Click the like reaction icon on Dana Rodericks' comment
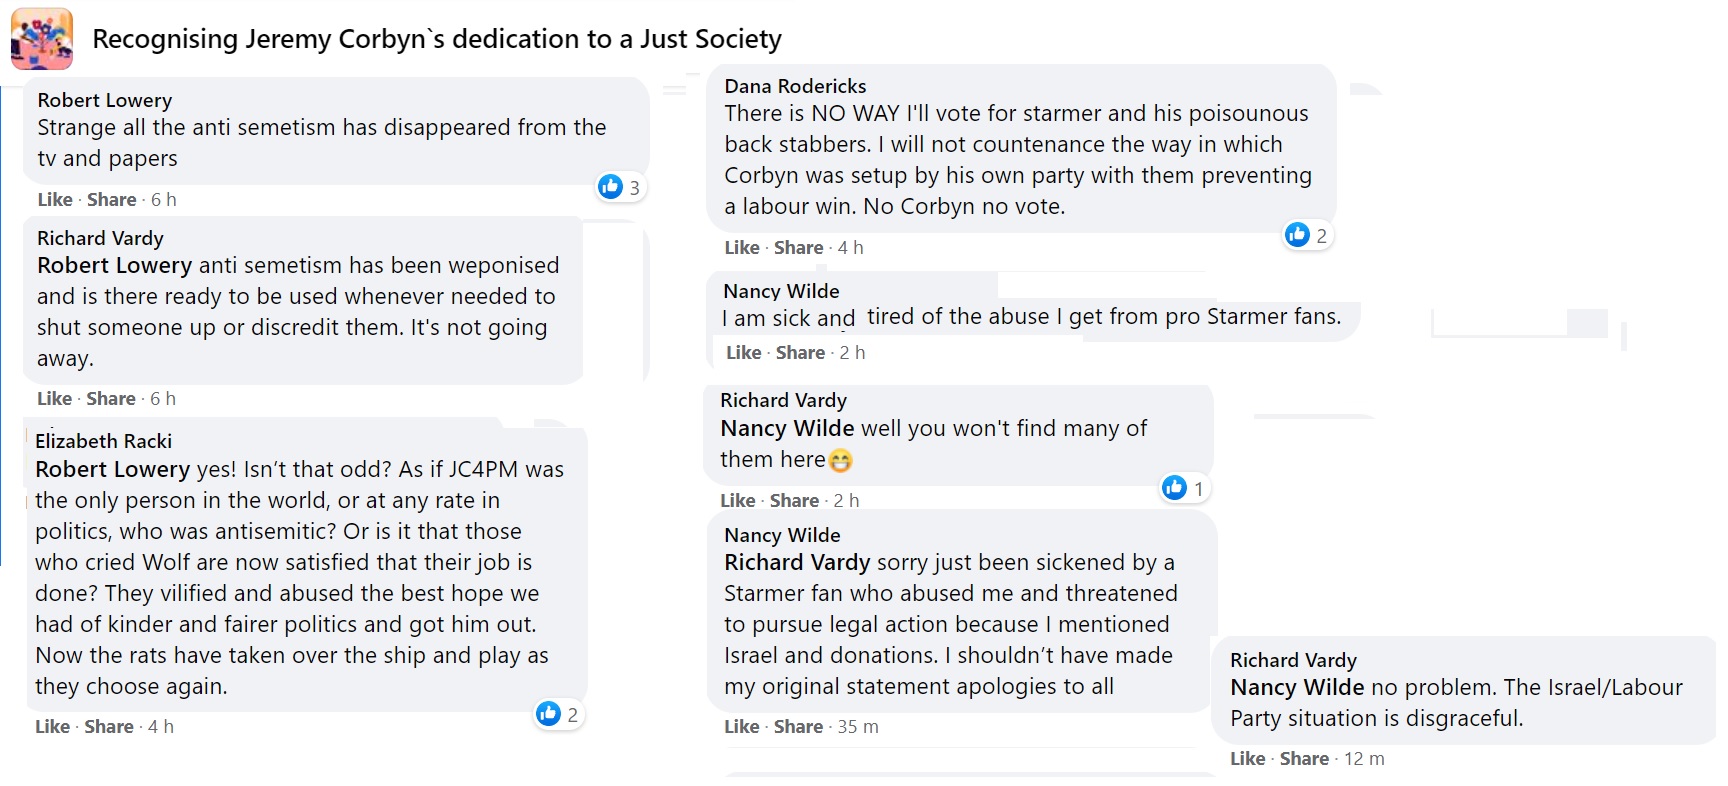Image resolution: width=1728 pixels, height=786 pixels. (1298, 235)
